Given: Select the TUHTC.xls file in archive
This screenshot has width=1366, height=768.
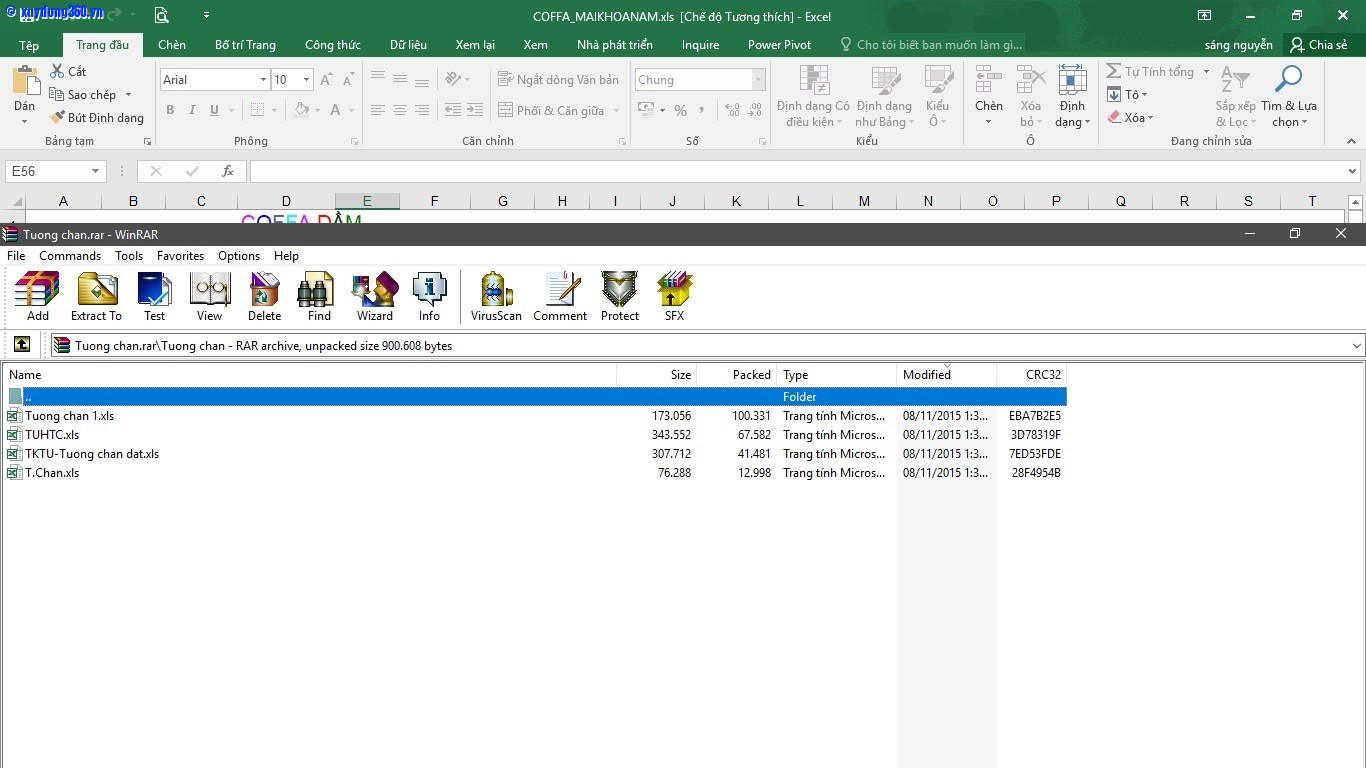Looking at the screenshot, I should 52,435.
